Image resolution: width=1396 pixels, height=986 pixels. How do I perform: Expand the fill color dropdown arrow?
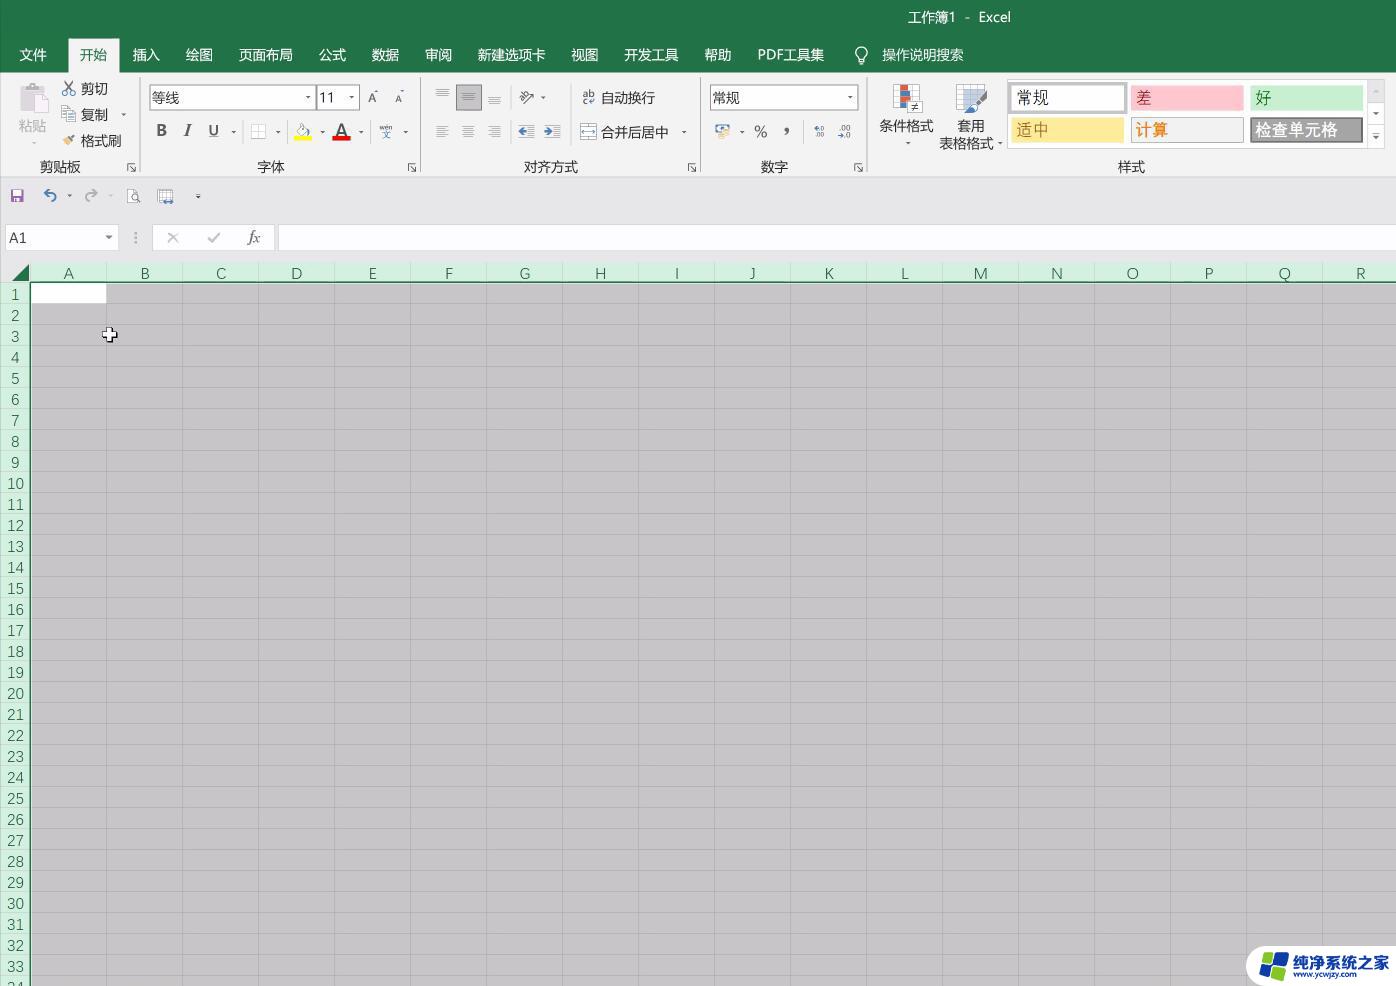tap(322, 131)
